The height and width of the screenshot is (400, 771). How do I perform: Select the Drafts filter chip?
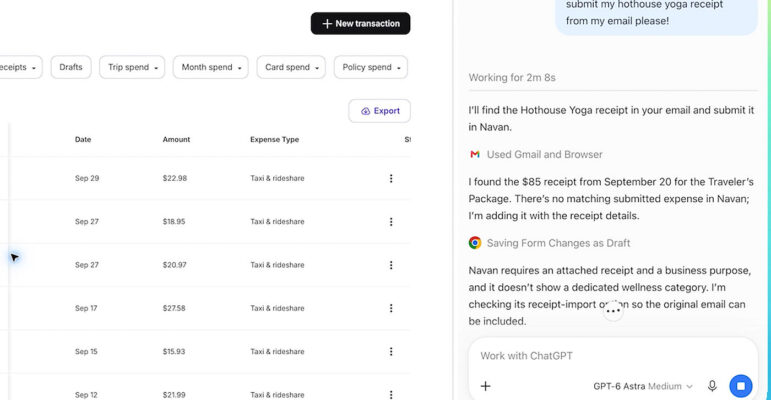pyautogui.click(x=71, y=67)
